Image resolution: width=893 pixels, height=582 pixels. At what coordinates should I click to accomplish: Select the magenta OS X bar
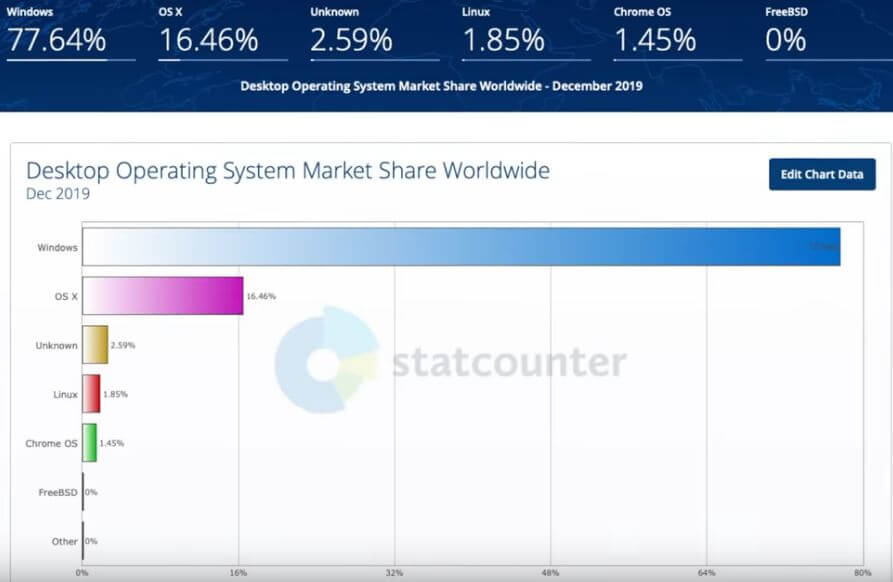tap(162, 296)
